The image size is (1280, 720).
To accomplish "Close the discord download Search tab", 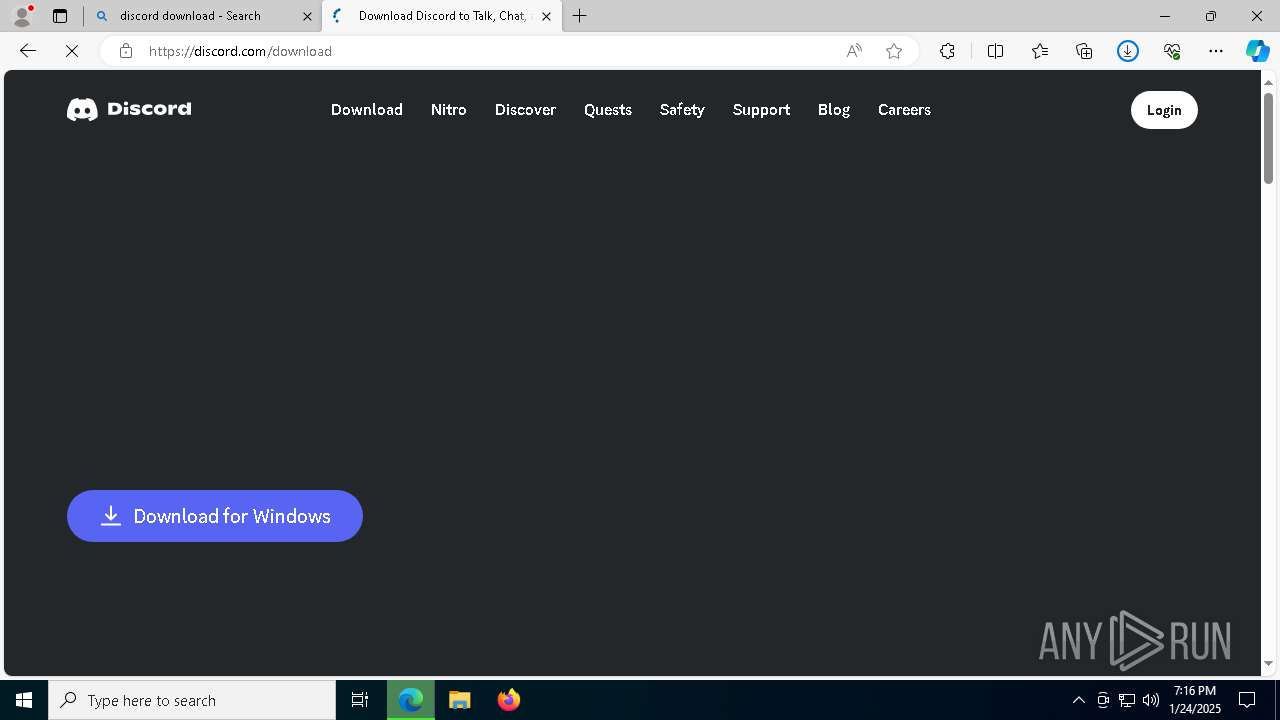I will point(307,16).
